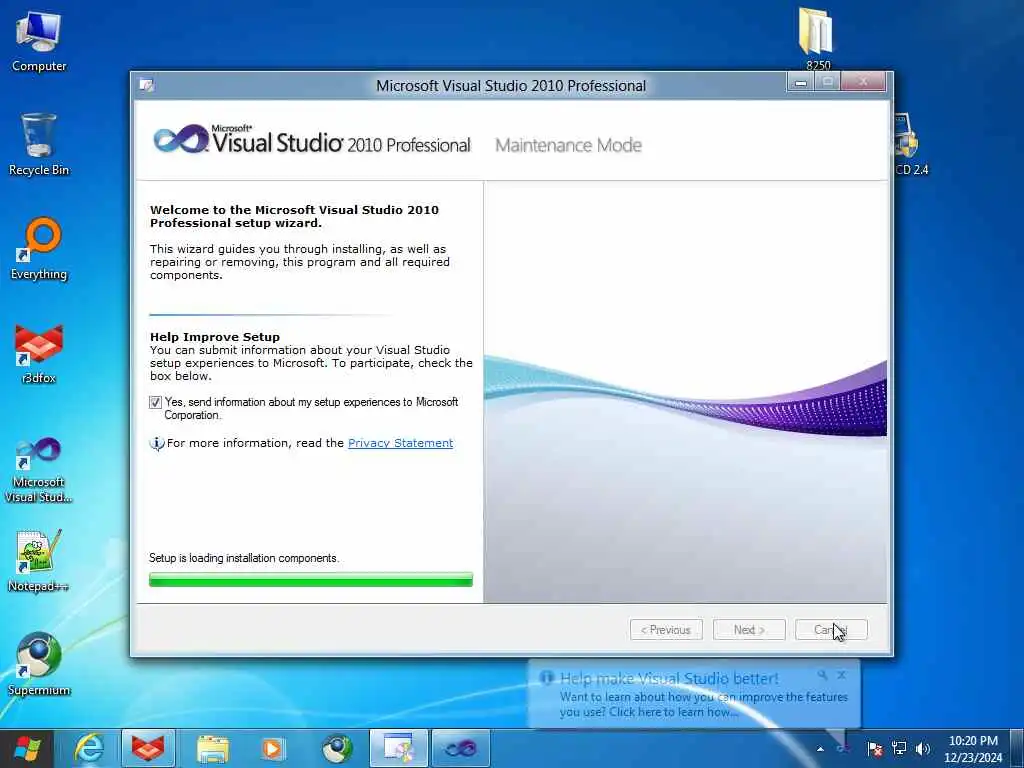Open r3dfox from the taskbar
Screen dimensions: 1024x768
[148, 748]
